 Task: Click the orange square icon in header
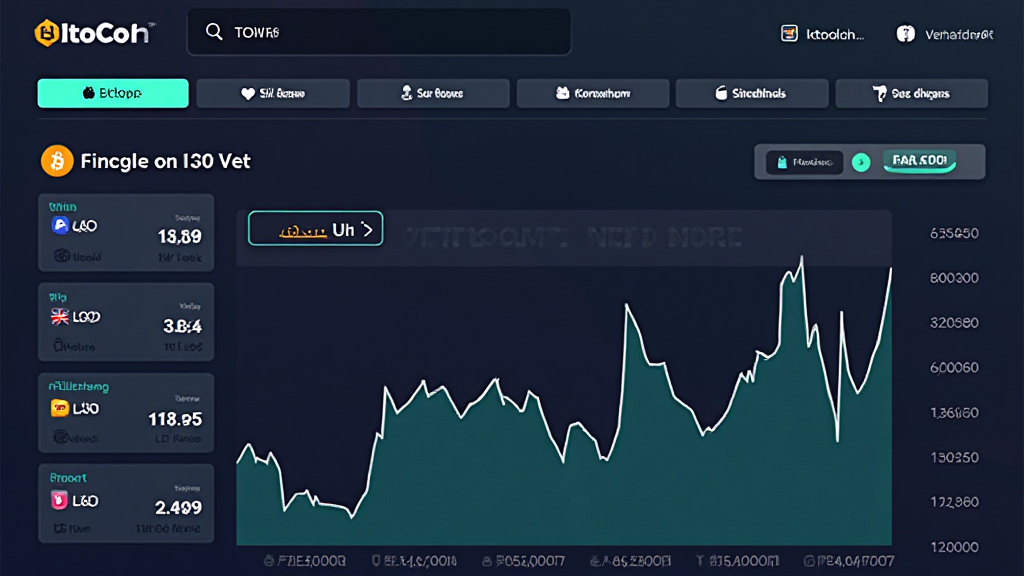point(789,34)
